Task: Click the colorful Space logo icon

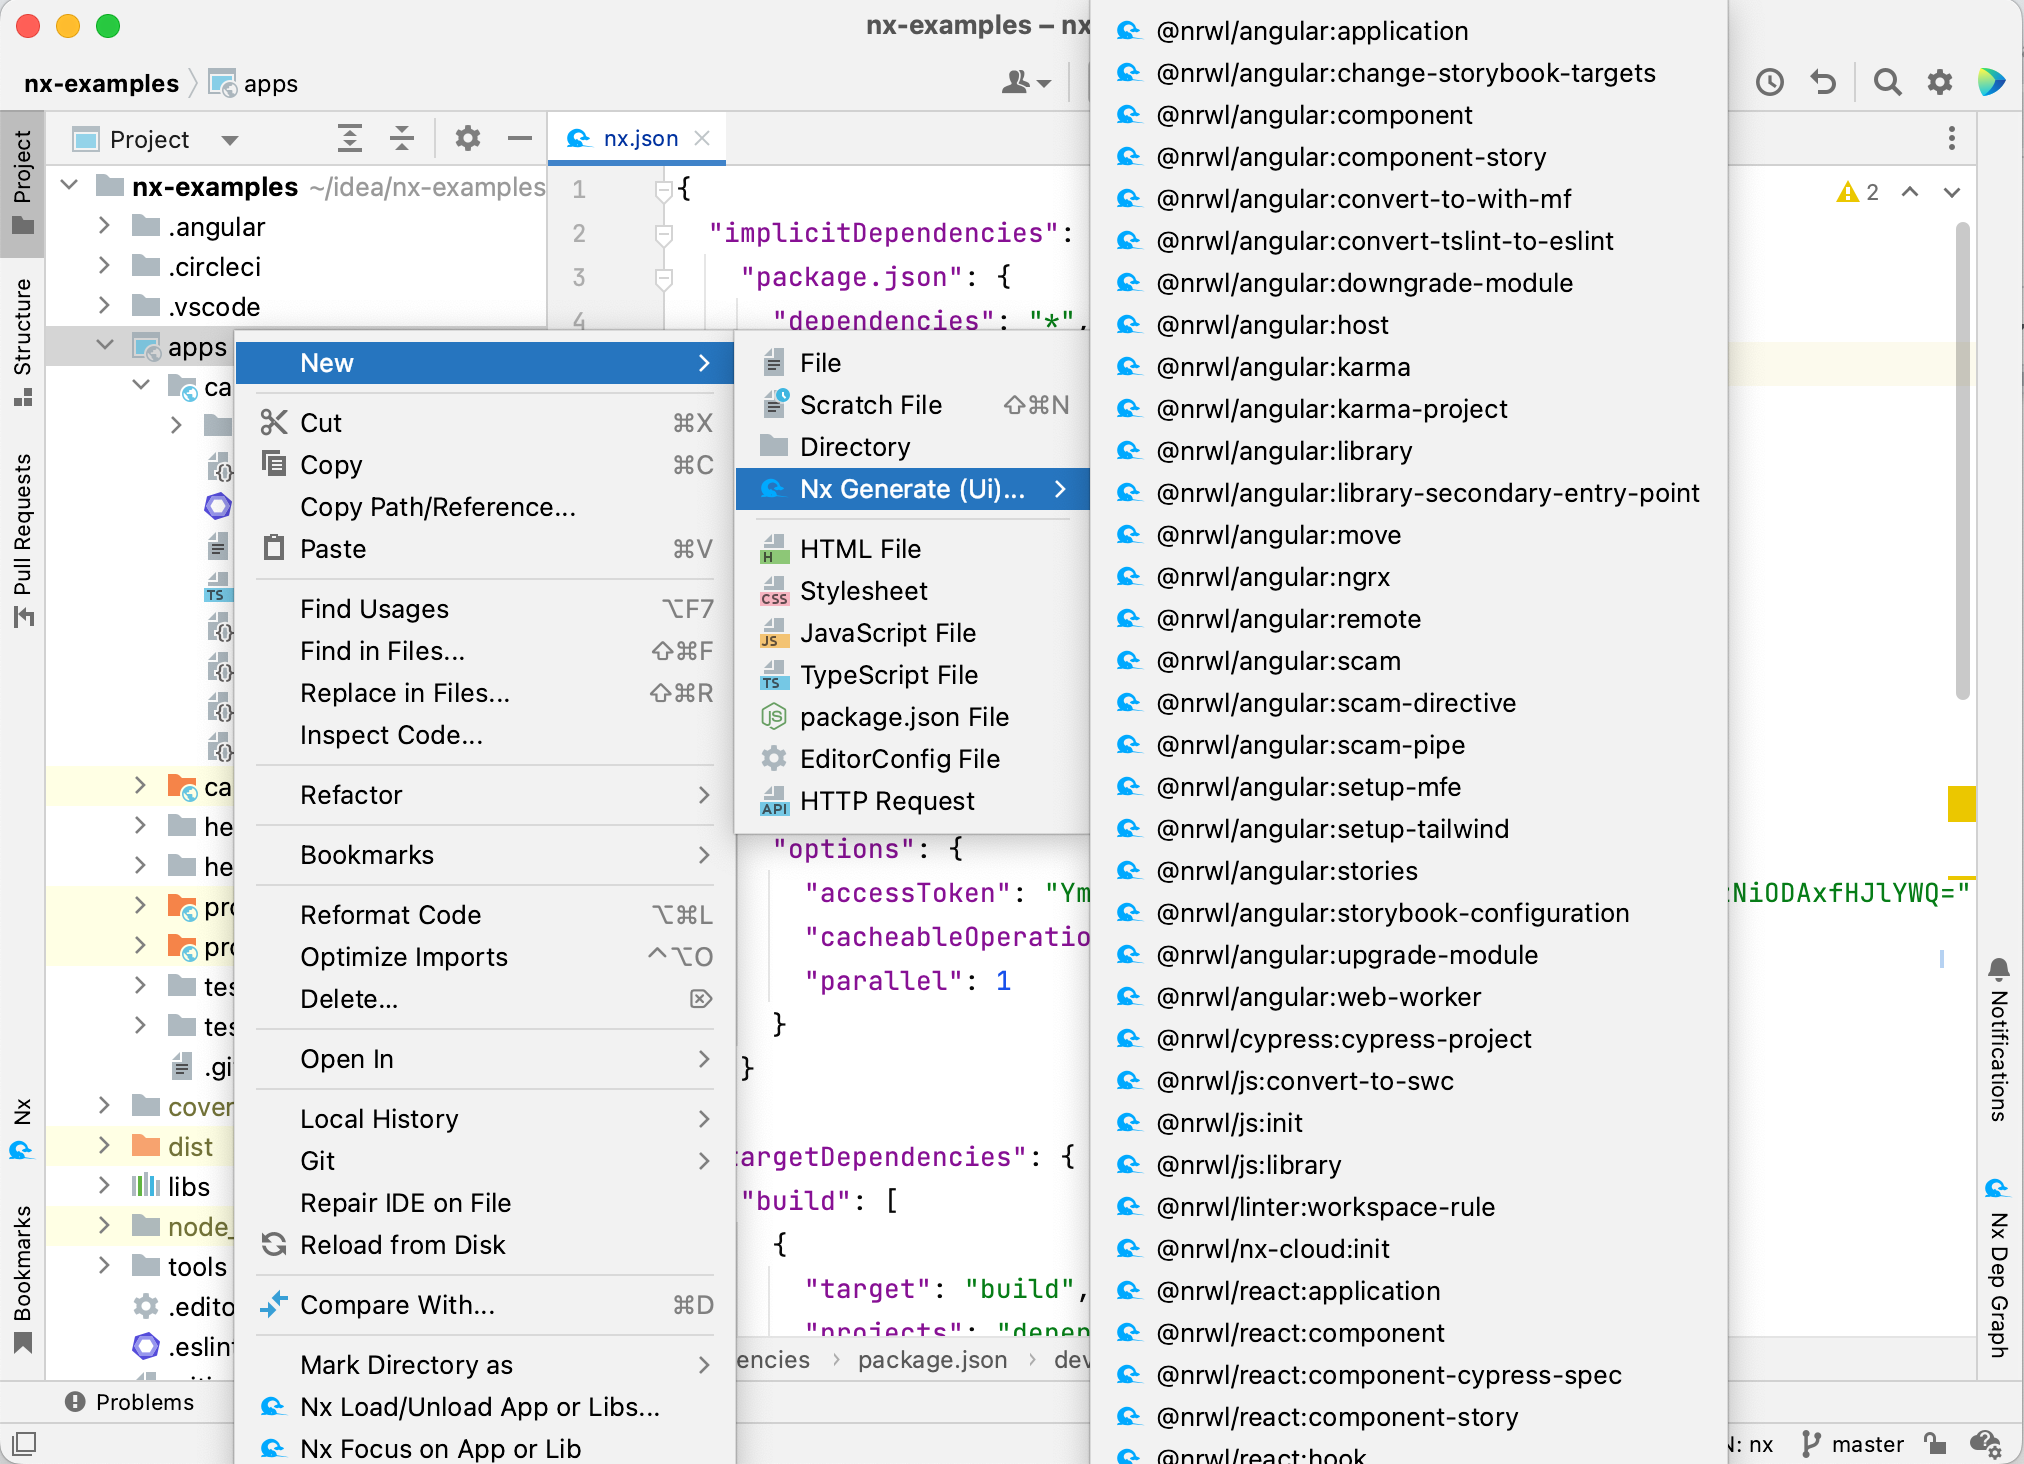Action: (x=1991, y=82)
